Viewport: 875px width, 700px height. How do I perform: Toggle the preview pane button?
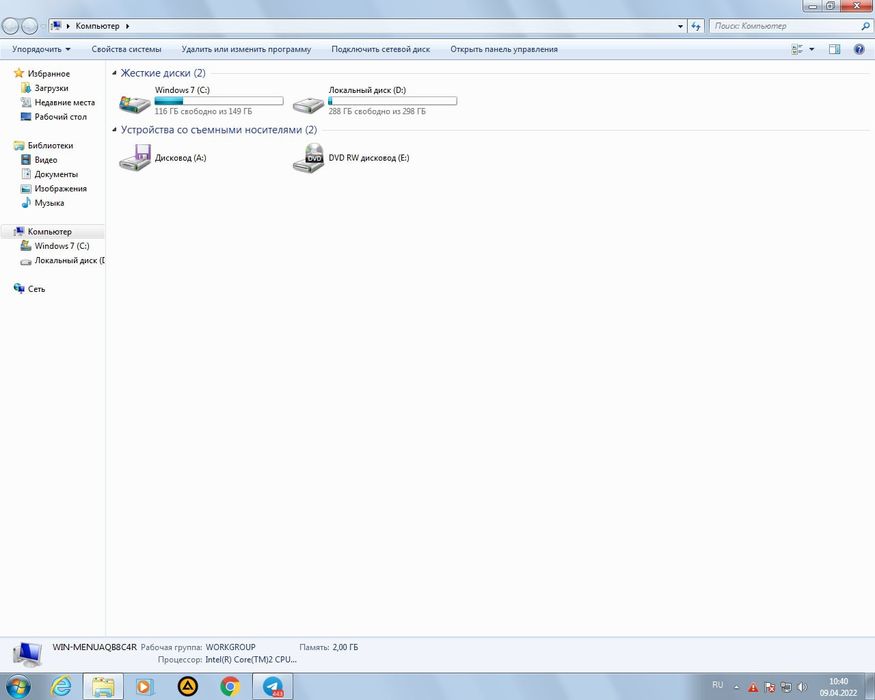pos(834,49)
